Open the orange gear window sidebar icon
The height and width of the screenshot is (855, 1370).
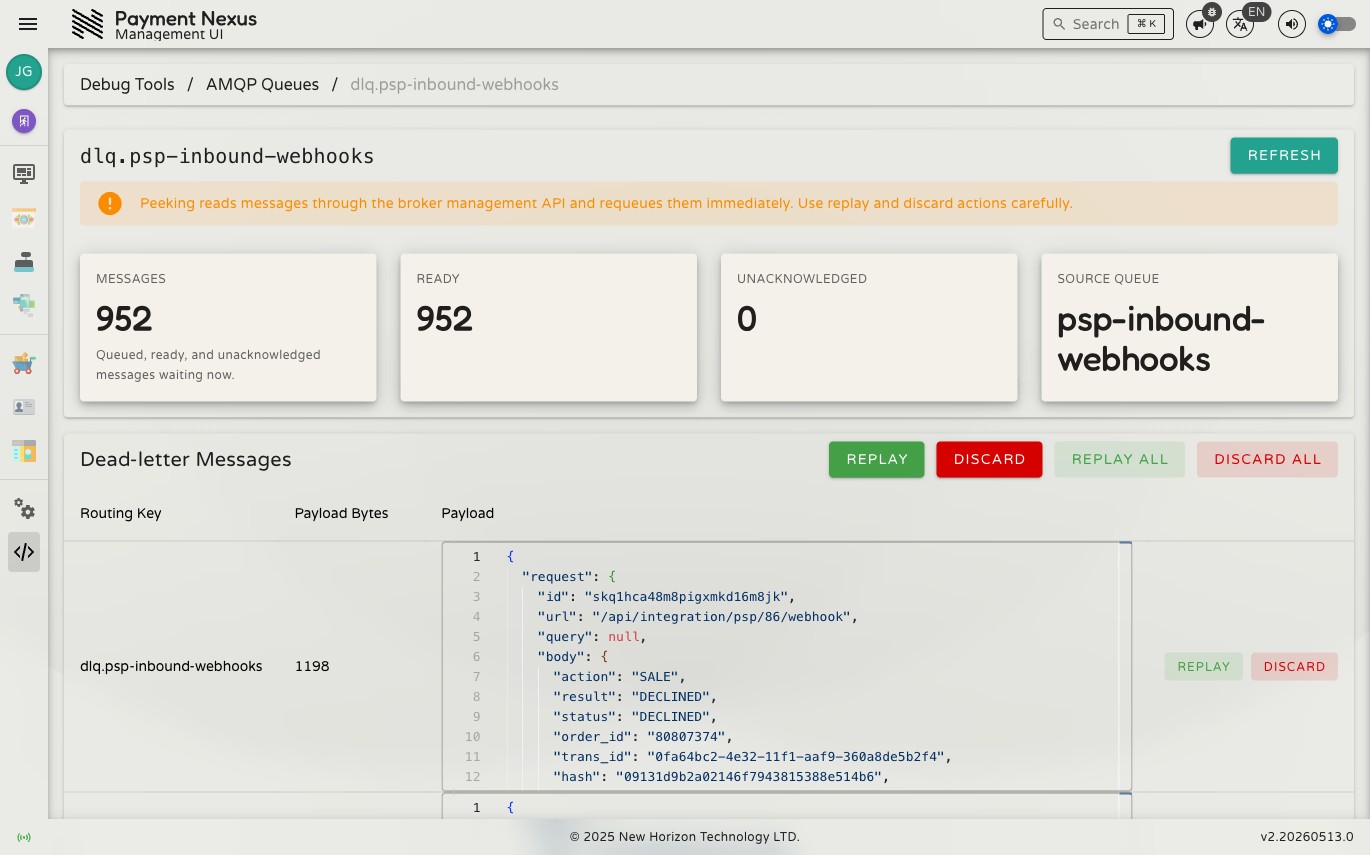coord(24,218)
